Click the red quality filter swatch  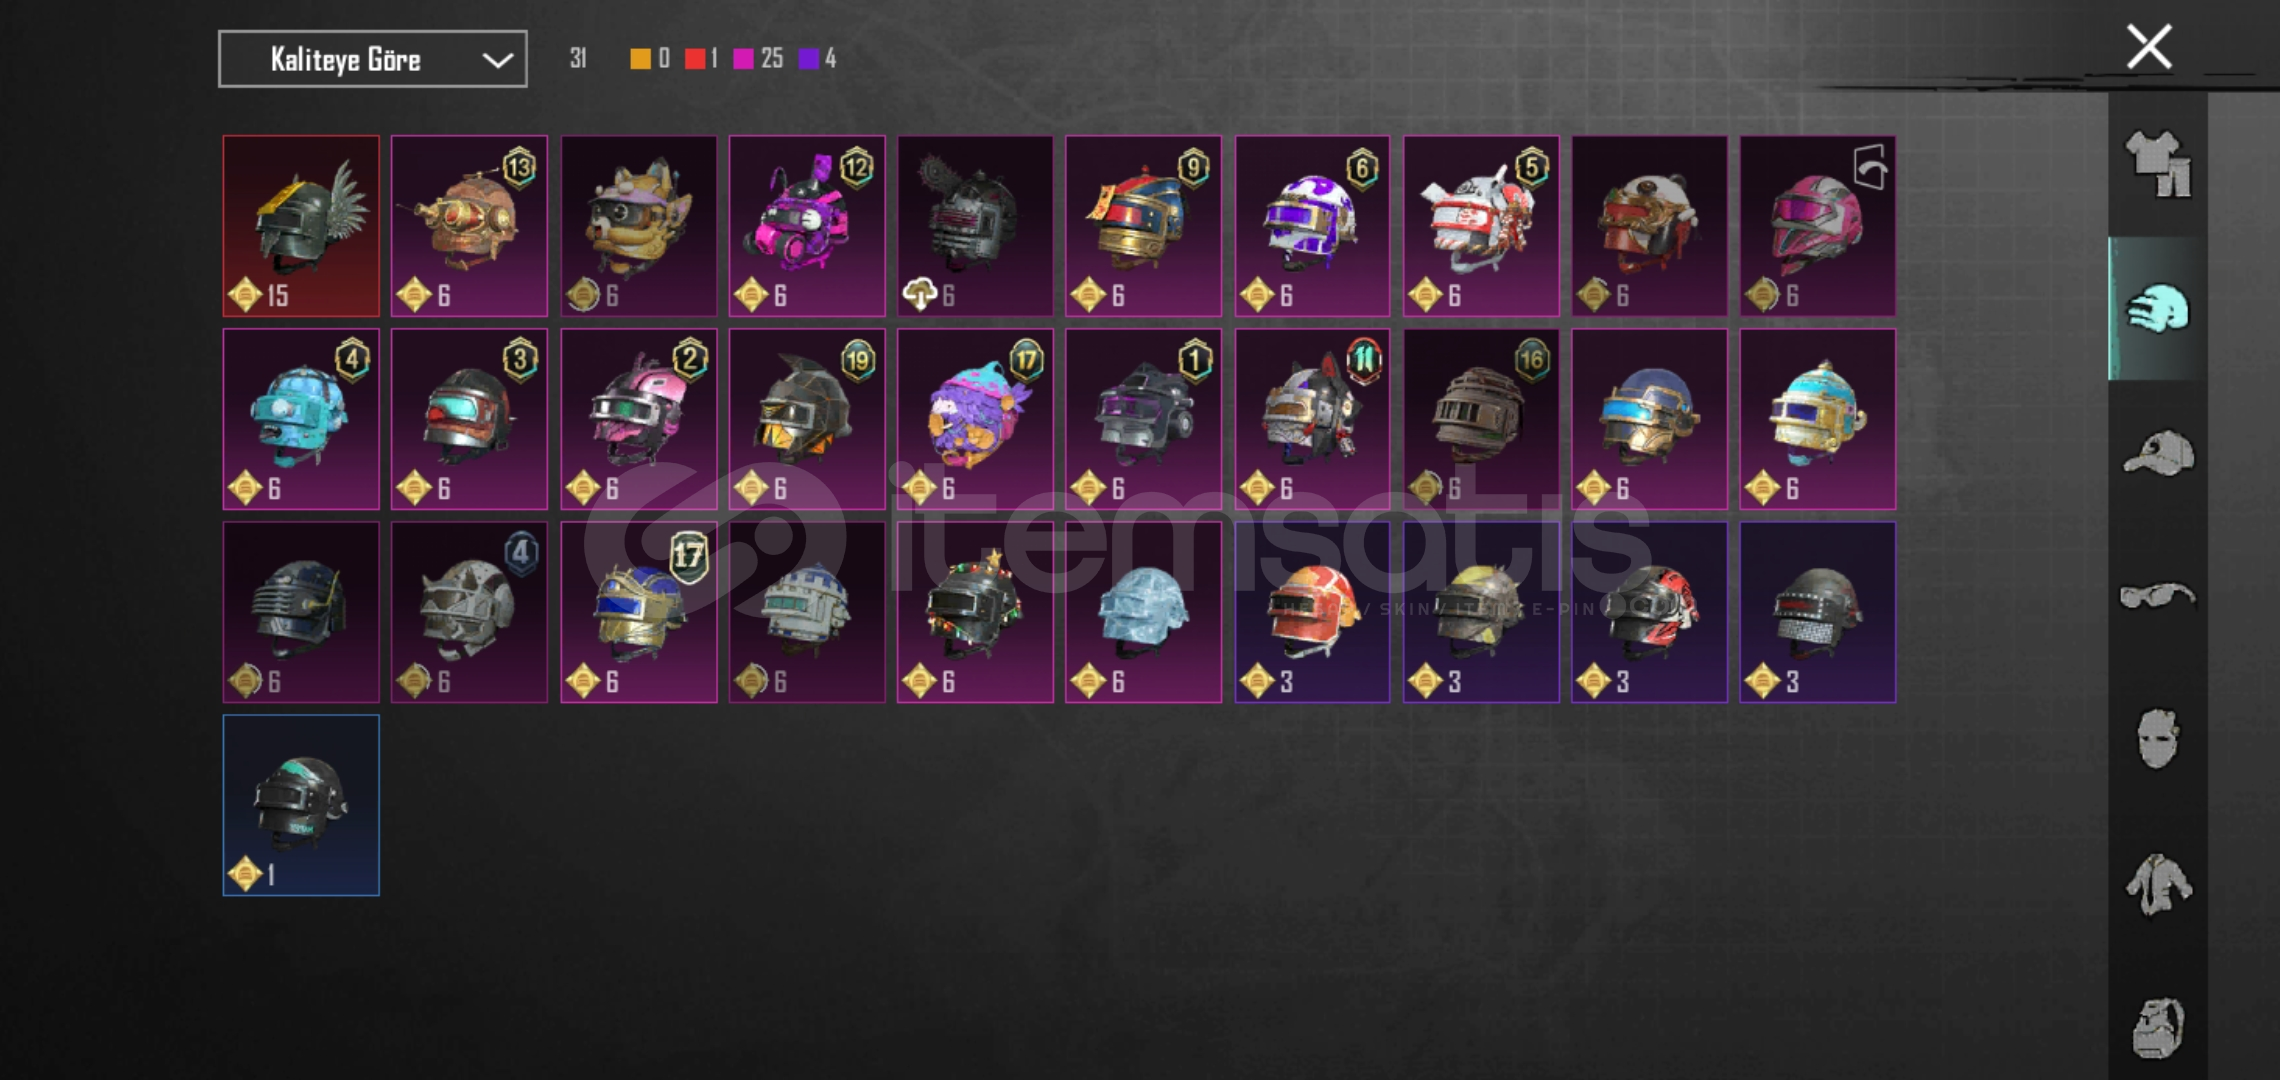pos(695,59)
